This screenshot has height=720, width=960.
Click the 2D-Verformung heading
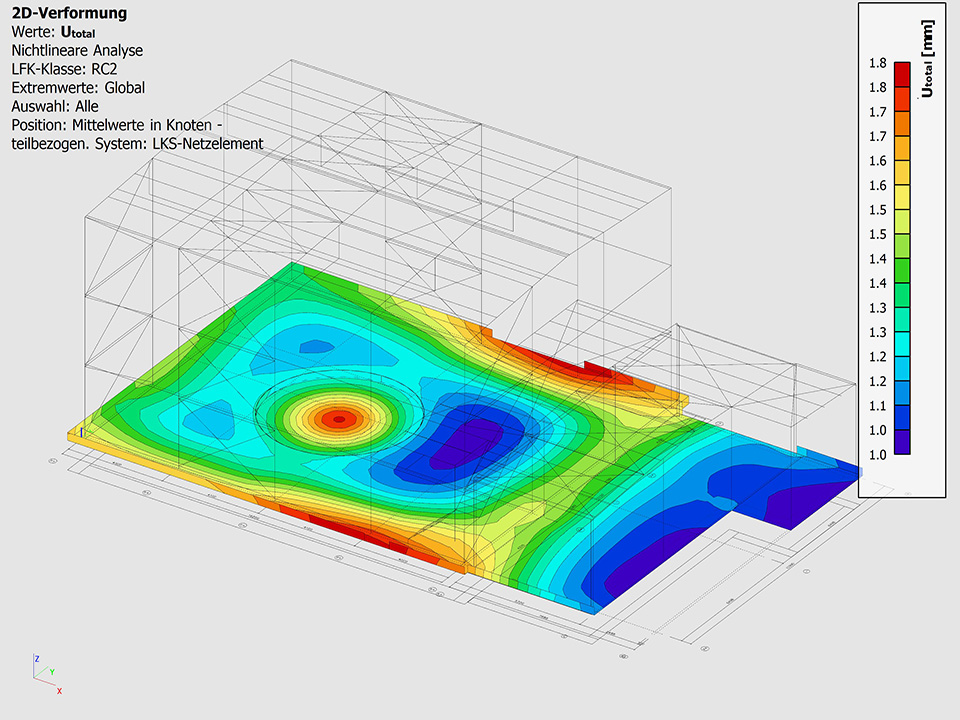(69, 14)
